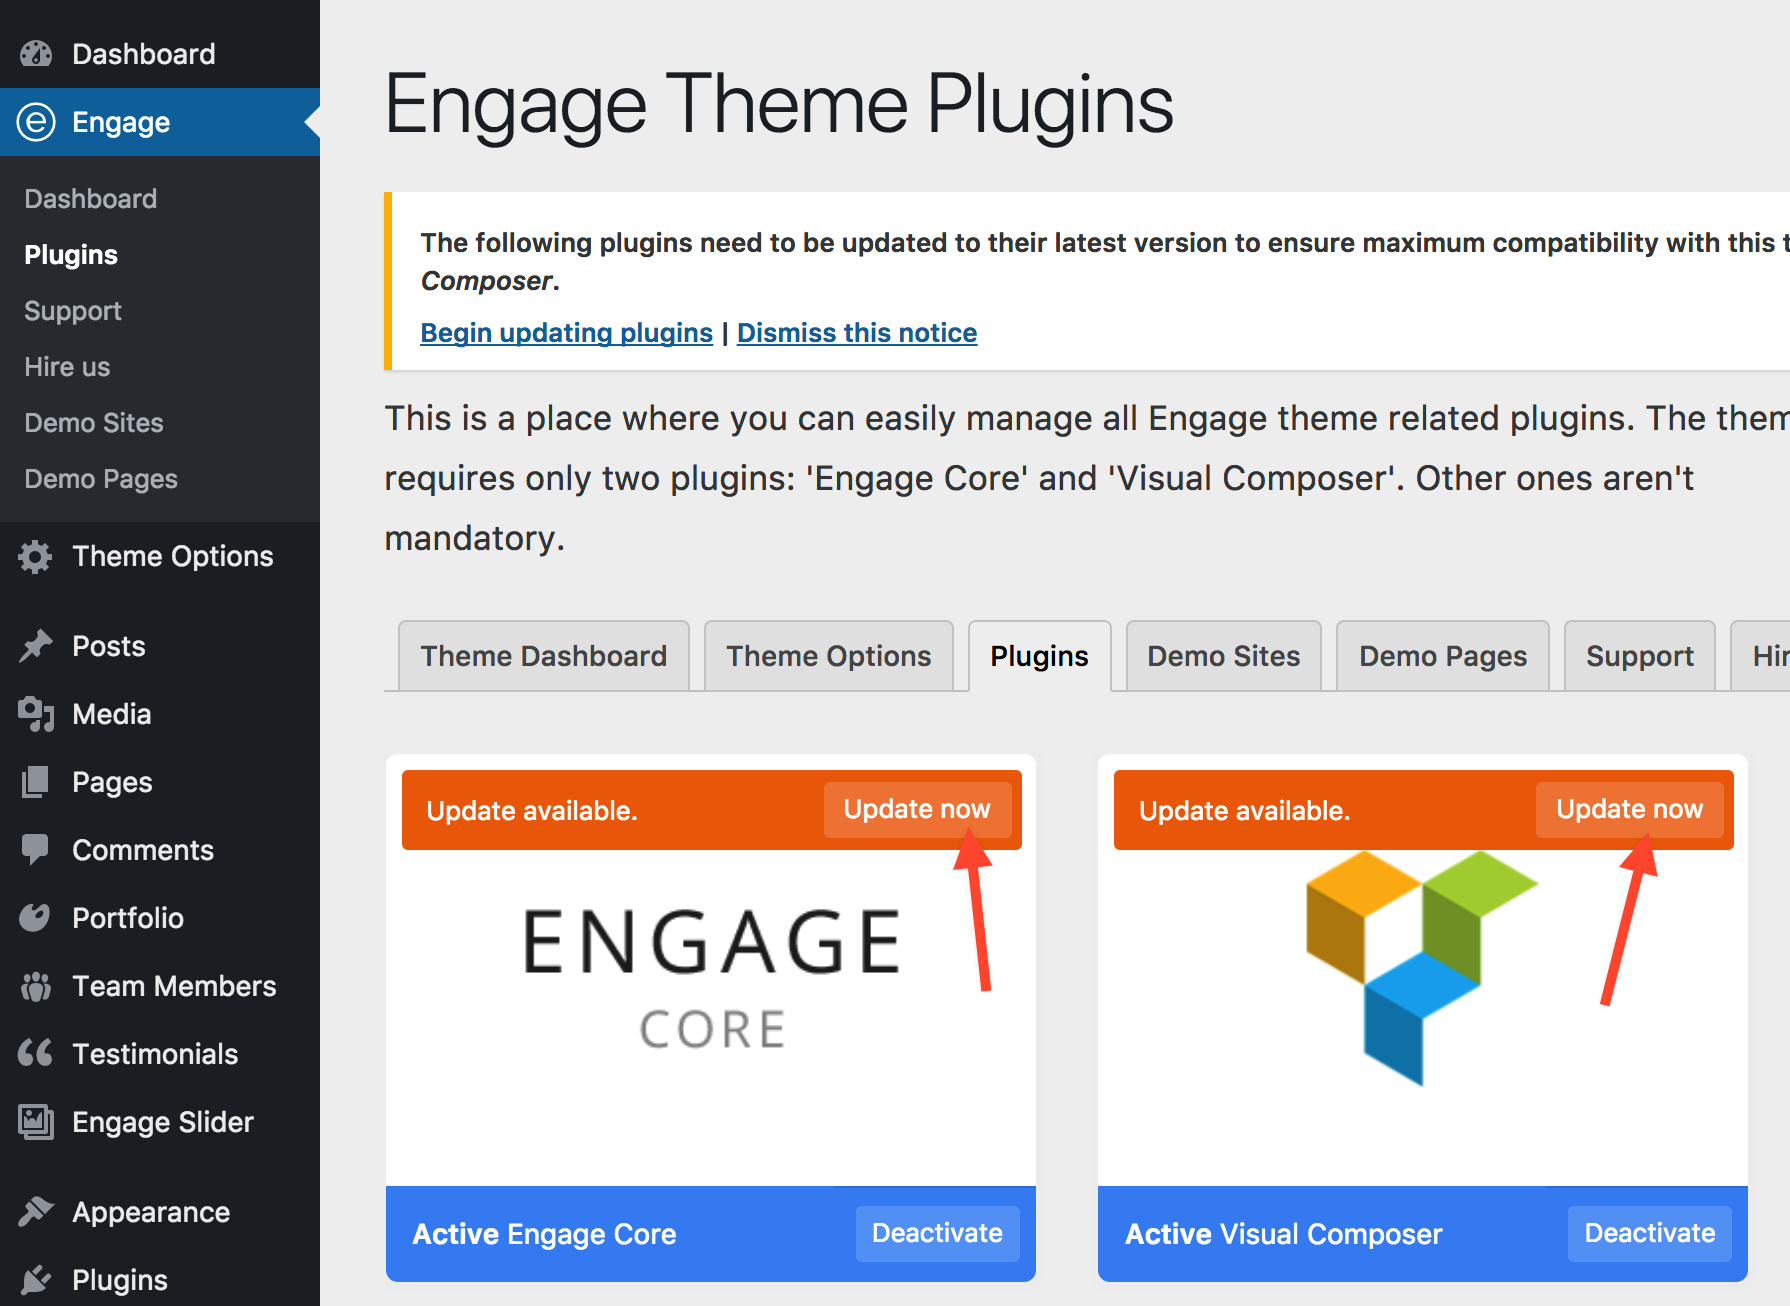Click the Pages stacked-sheets icon
The image size is (1790, 1306).
(36, 782)
